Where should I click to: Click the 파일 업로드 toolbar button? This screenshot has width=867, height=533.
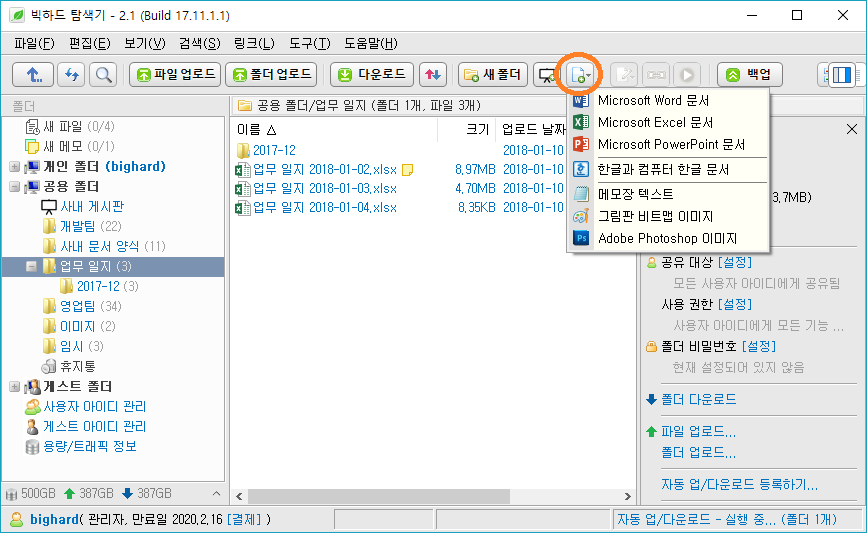pyautogui.click(x=175, y=75)
